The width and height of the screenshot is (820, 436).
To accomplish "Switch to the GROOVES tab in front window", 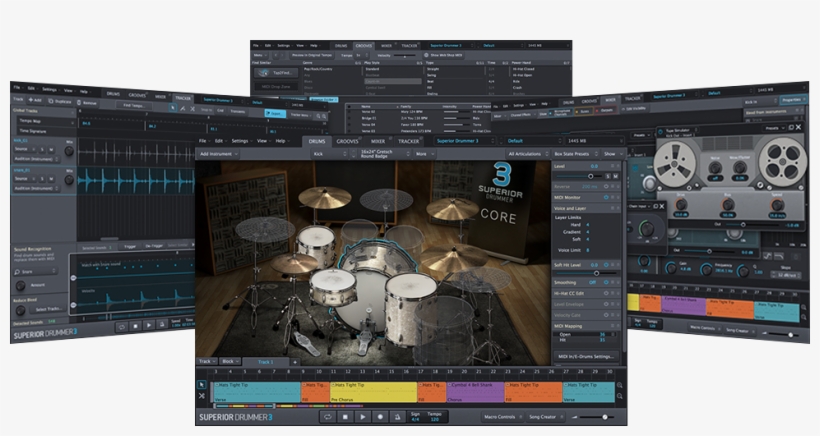I will point(347,141).
